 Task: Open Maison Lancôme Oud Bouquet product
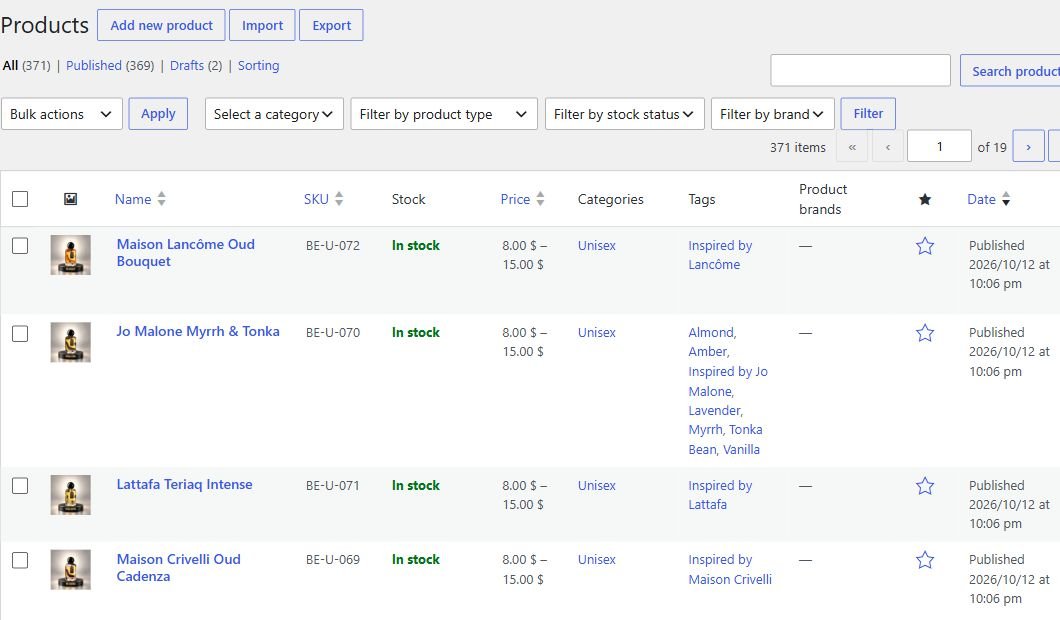tap(185, 253)
